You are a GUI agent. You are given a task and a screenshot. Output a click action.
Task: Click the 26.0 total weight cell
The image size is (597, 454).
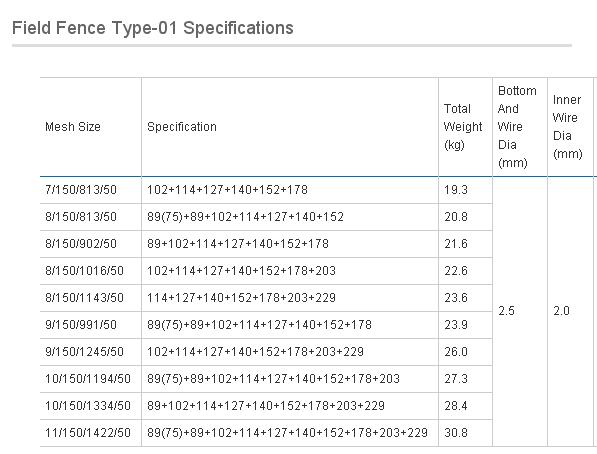(x=465, y=352)
